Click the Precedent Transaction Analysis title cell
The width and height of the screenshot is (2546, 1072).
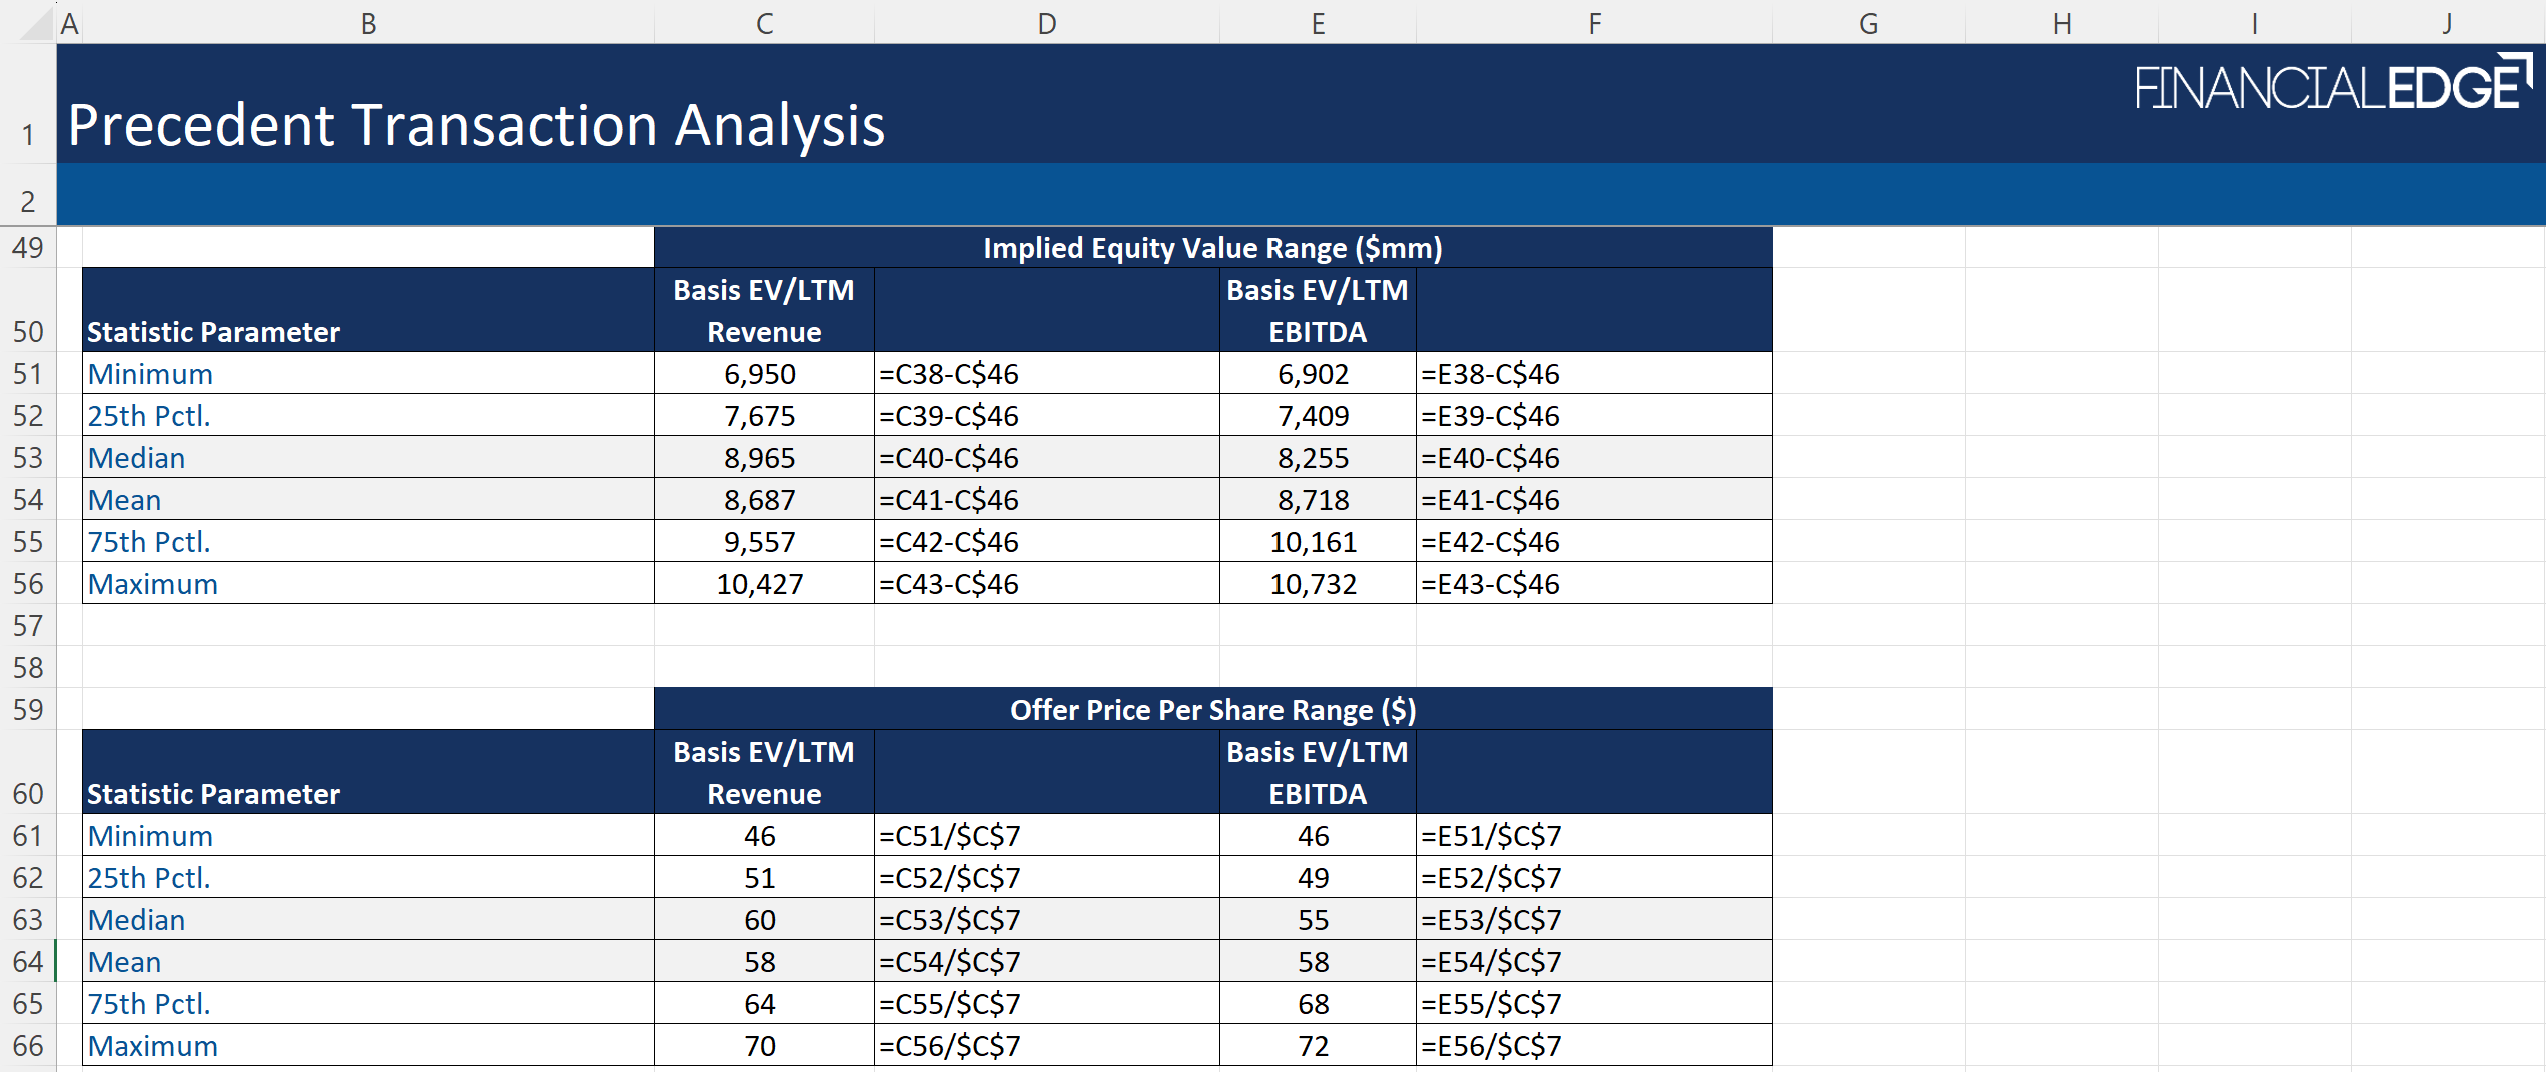(x=476, y=125)
